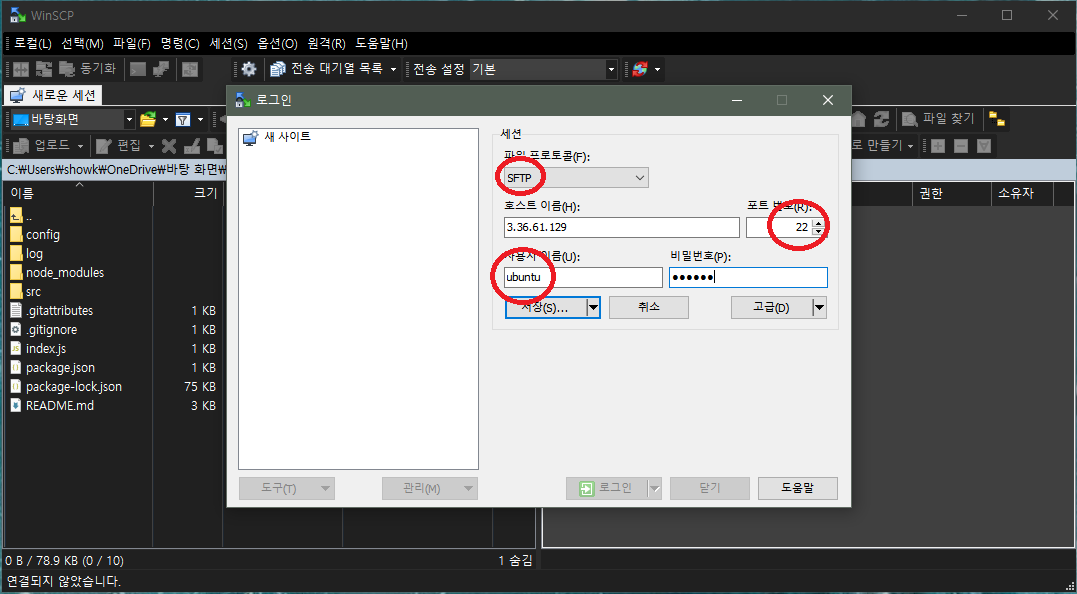The width and height of the screenshot is (1077, 594).
Task: Click the 업로드 upload toolbar button
Action: 43,146
